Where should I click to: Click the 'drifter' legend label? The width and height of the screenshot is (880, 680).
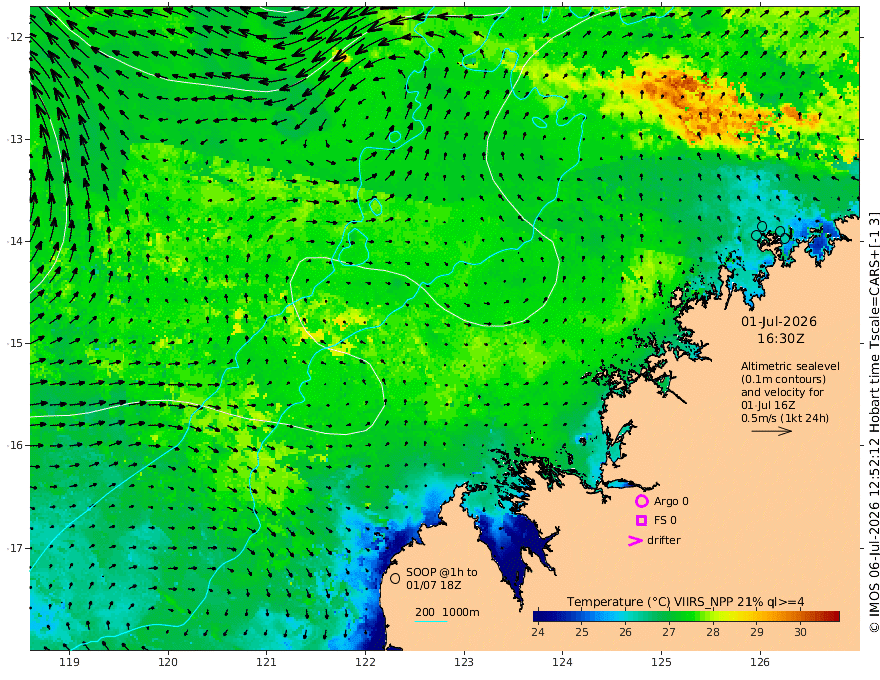664,540
